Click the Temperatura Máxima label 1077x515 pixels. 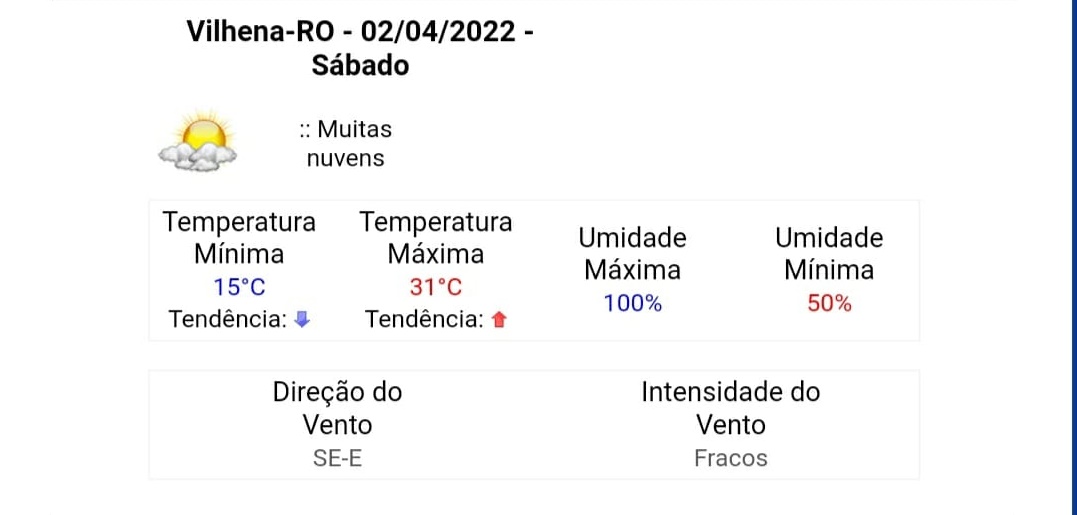pyautogui.click(x=436, y=238)
